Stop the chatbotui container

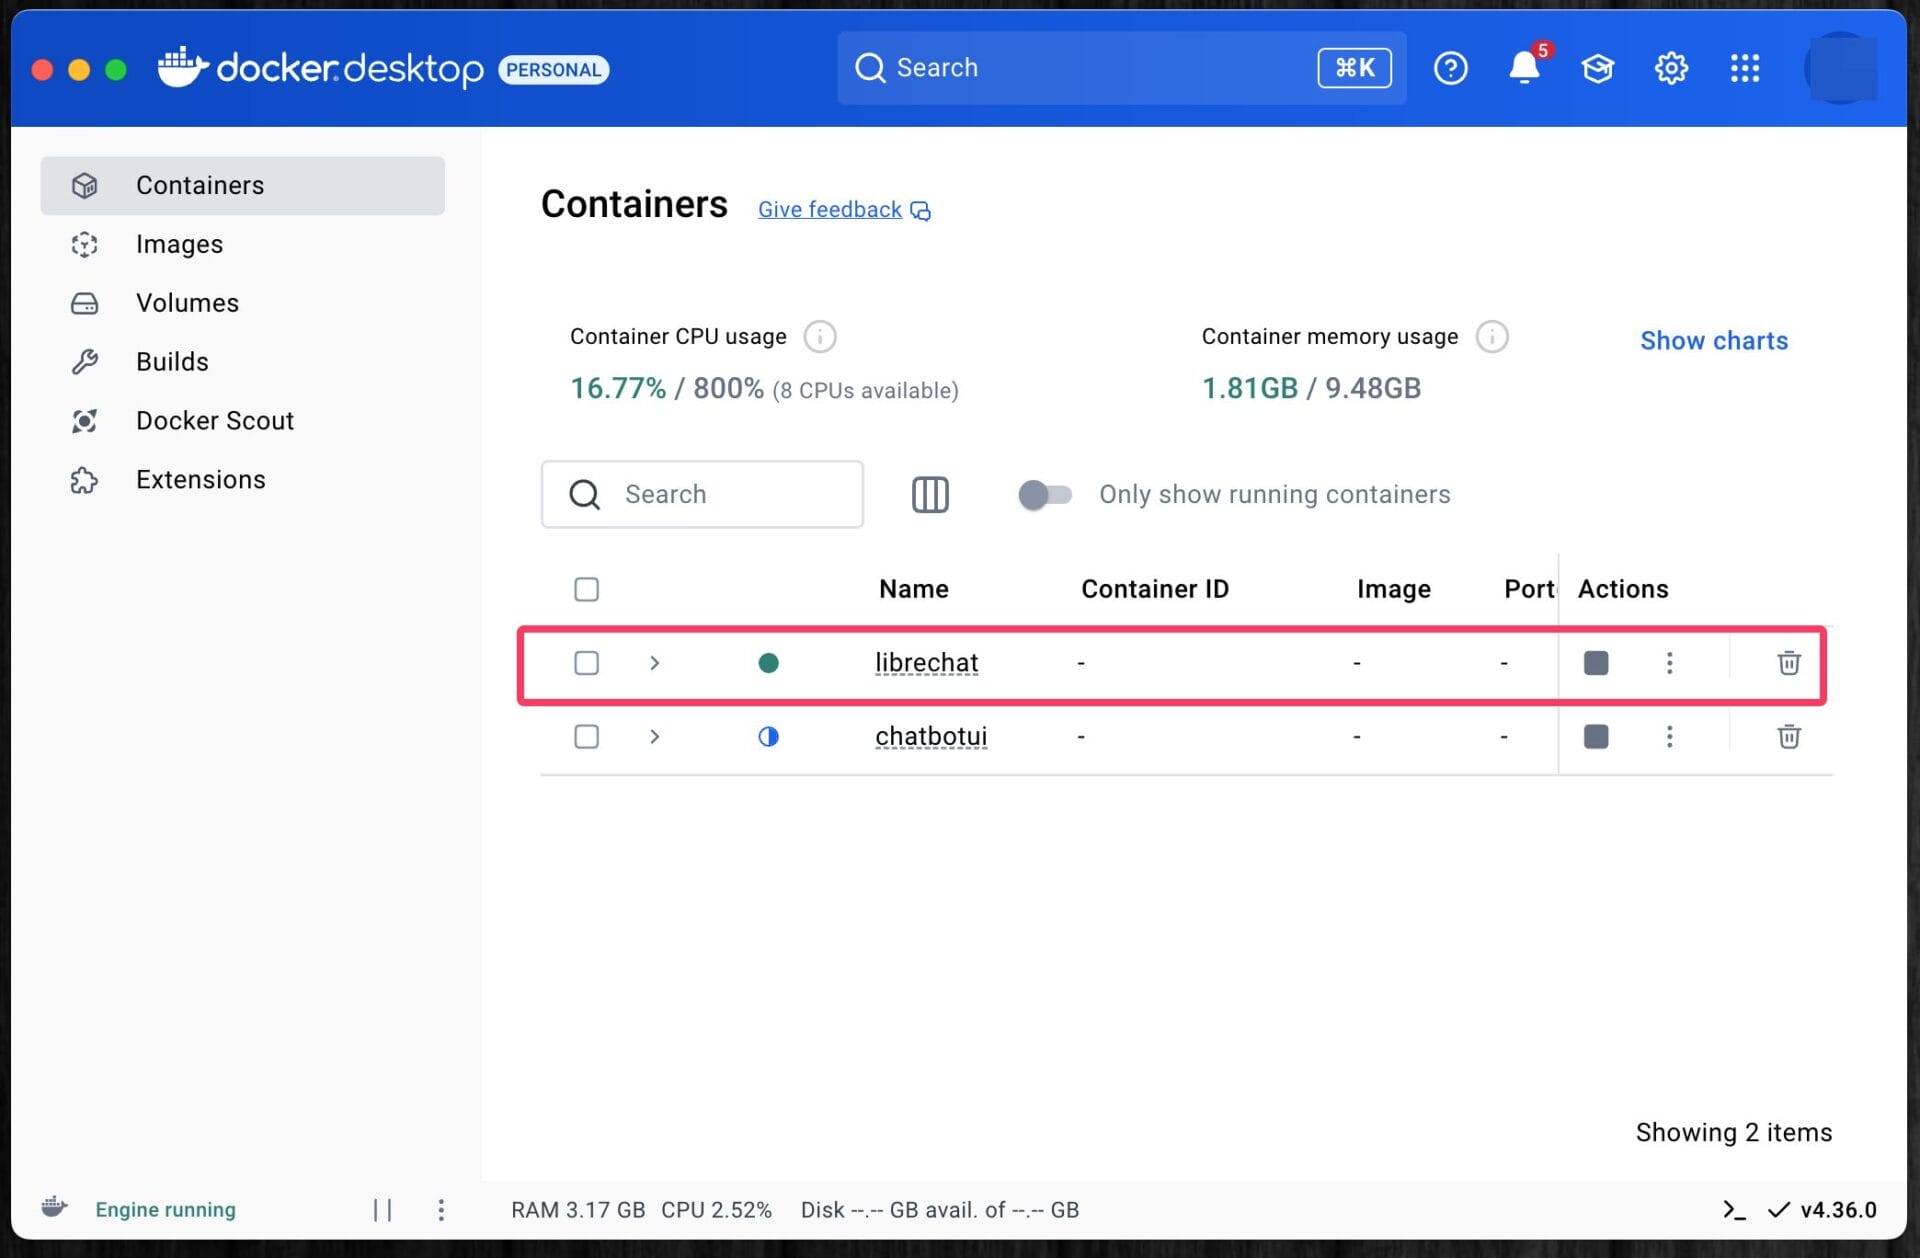(1596, 737)
